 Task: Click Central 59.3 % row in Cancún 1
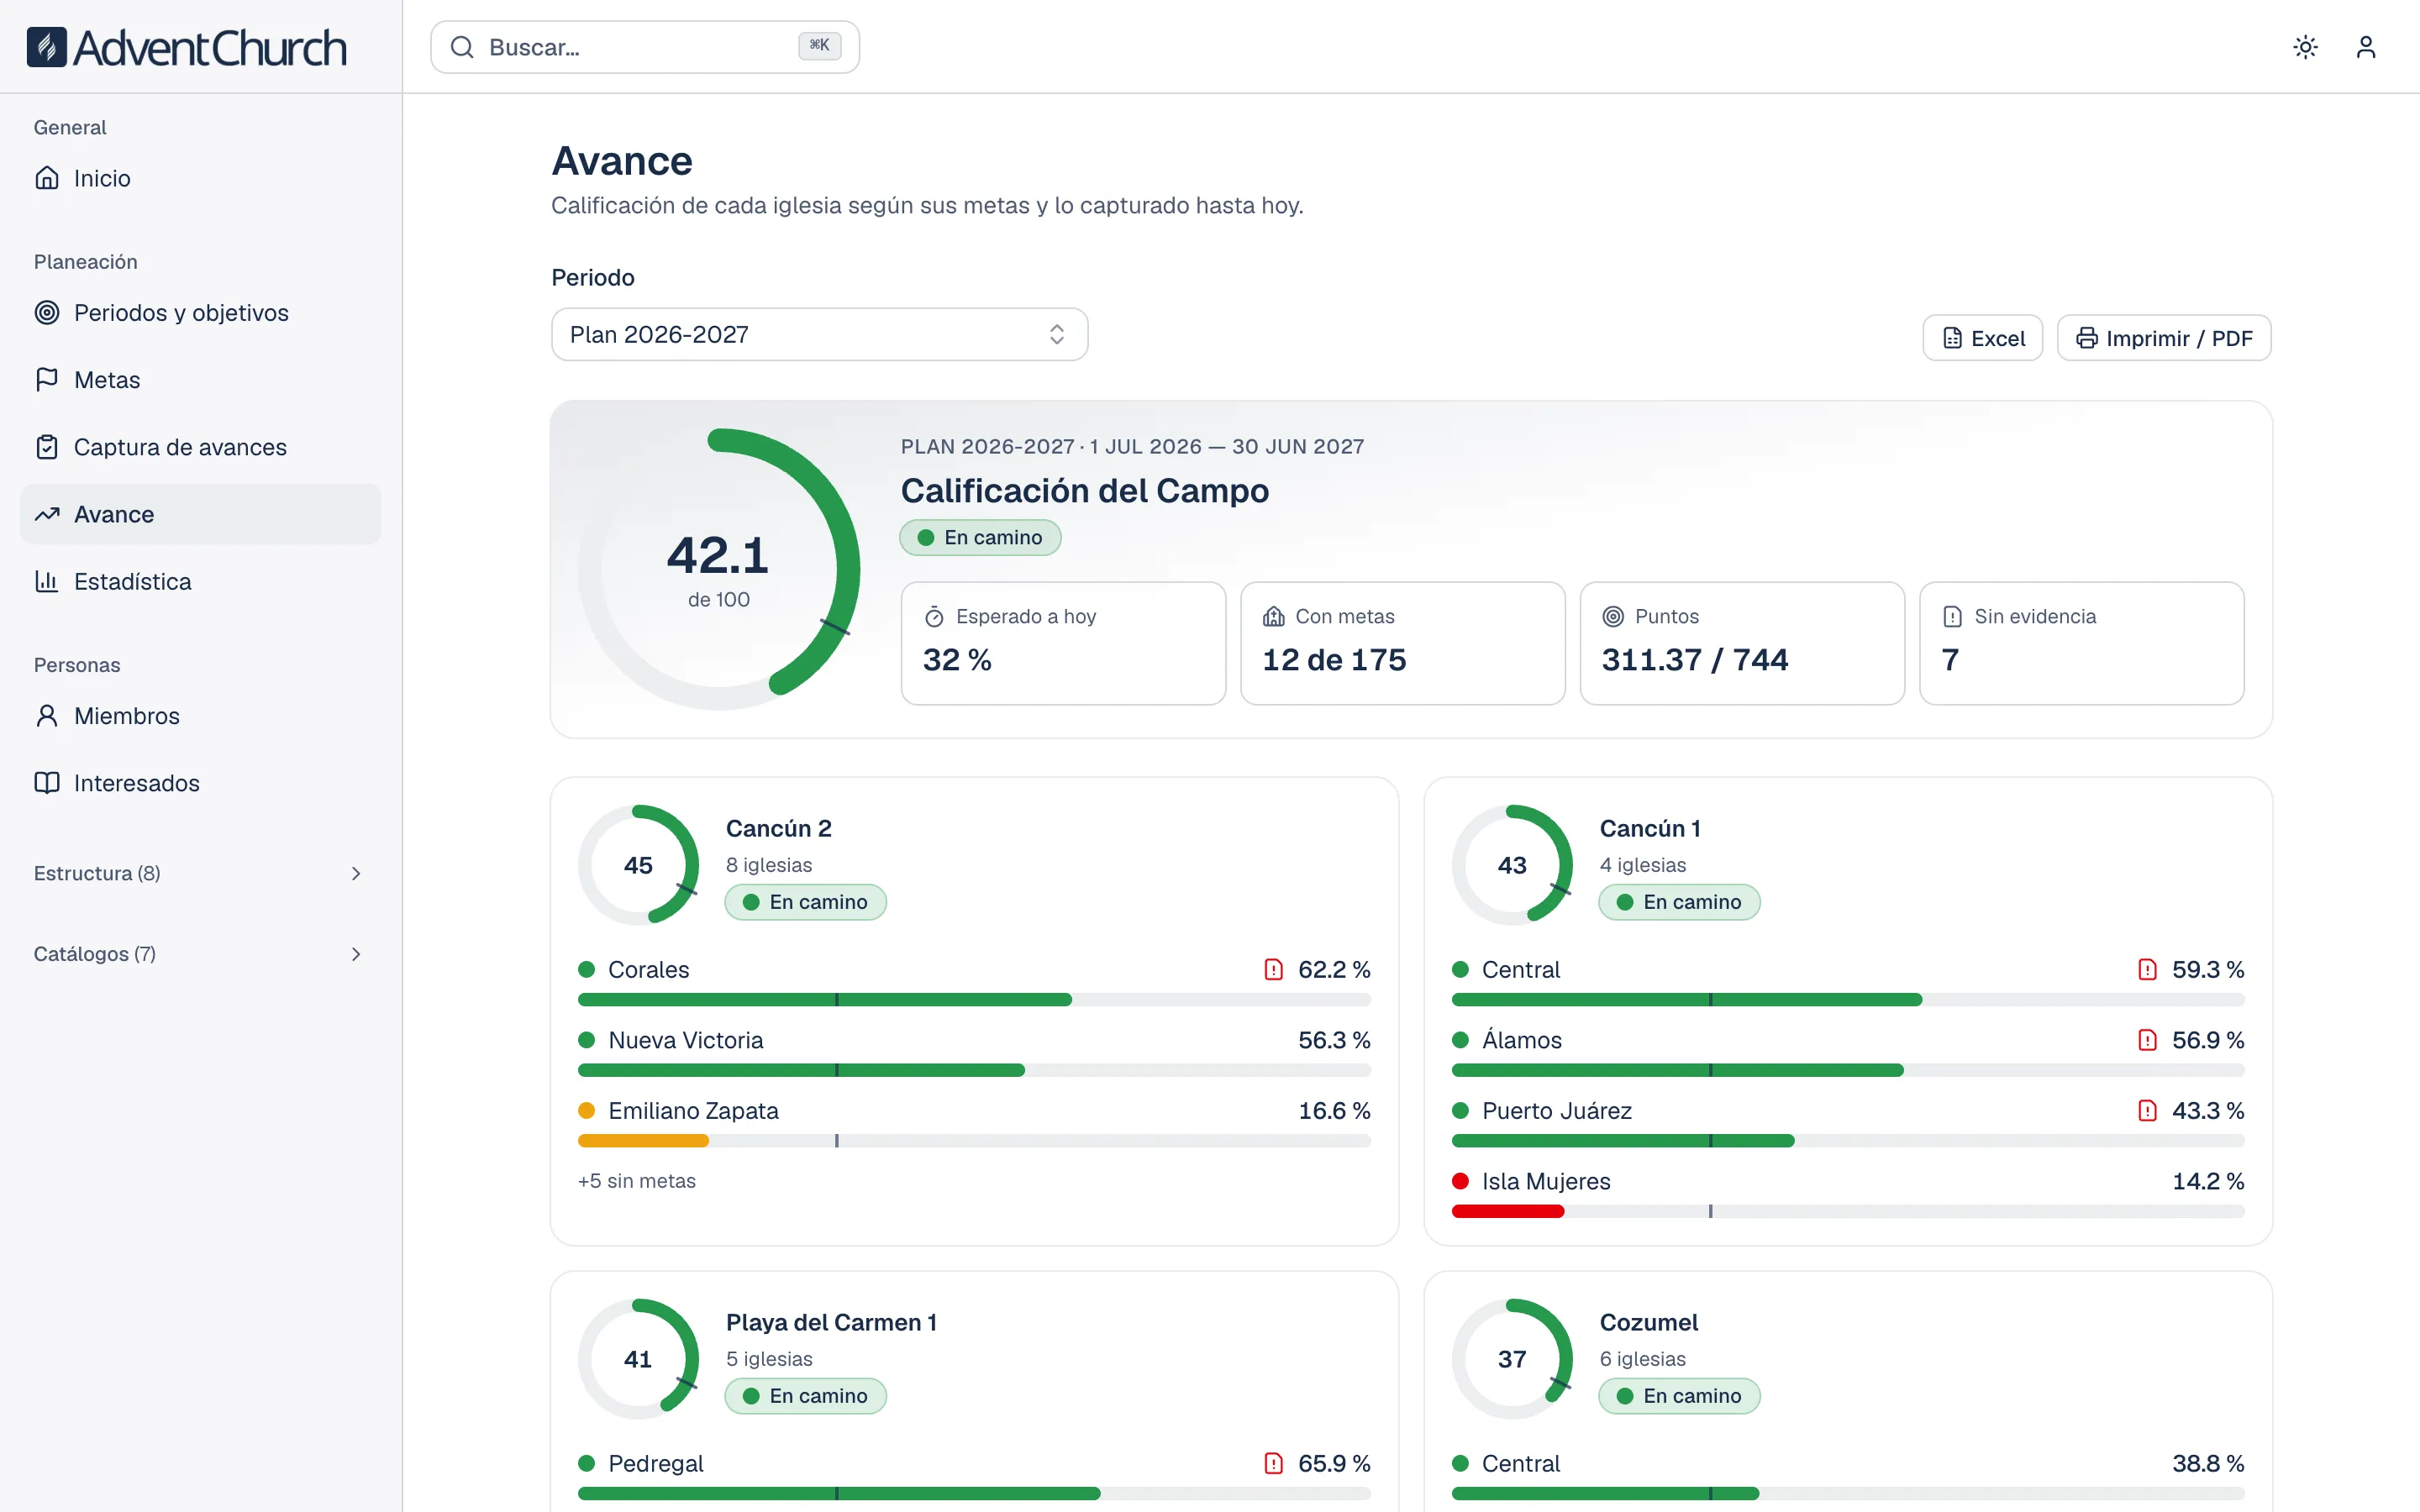(1848, 981)
